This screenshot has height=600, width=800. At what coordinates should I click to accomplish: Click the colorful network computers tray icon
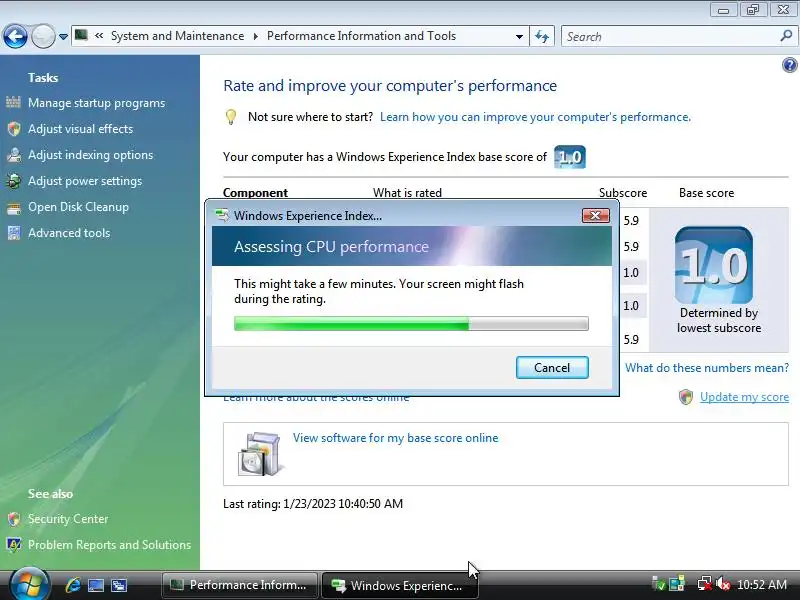pyautogui.click(x=677, y=585)
